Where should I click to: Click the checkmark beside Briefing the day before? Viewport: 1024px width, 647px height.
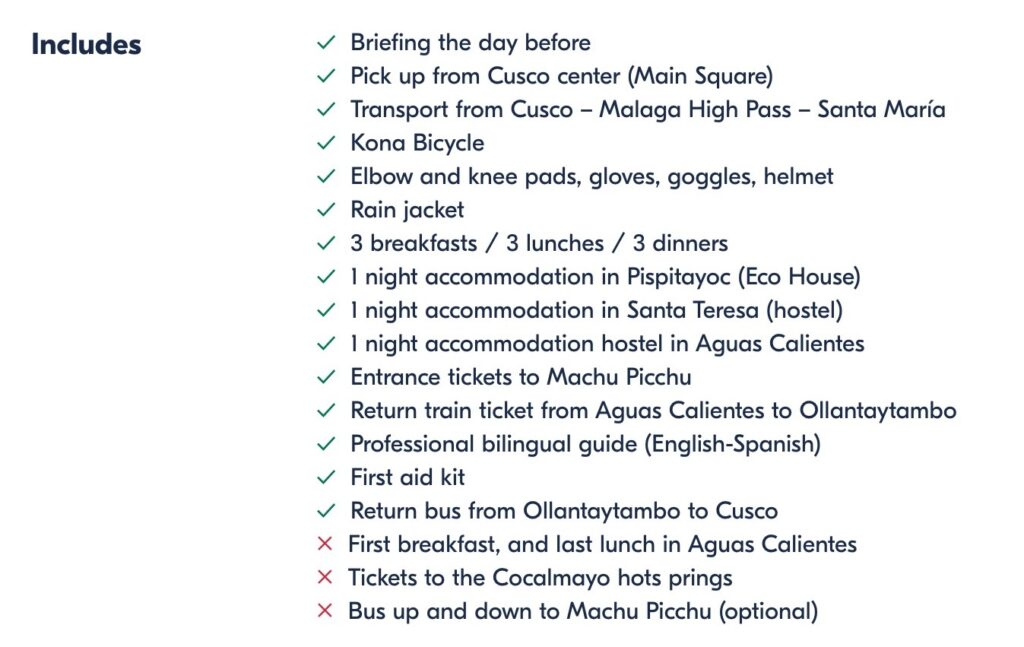tap(325, 43)
